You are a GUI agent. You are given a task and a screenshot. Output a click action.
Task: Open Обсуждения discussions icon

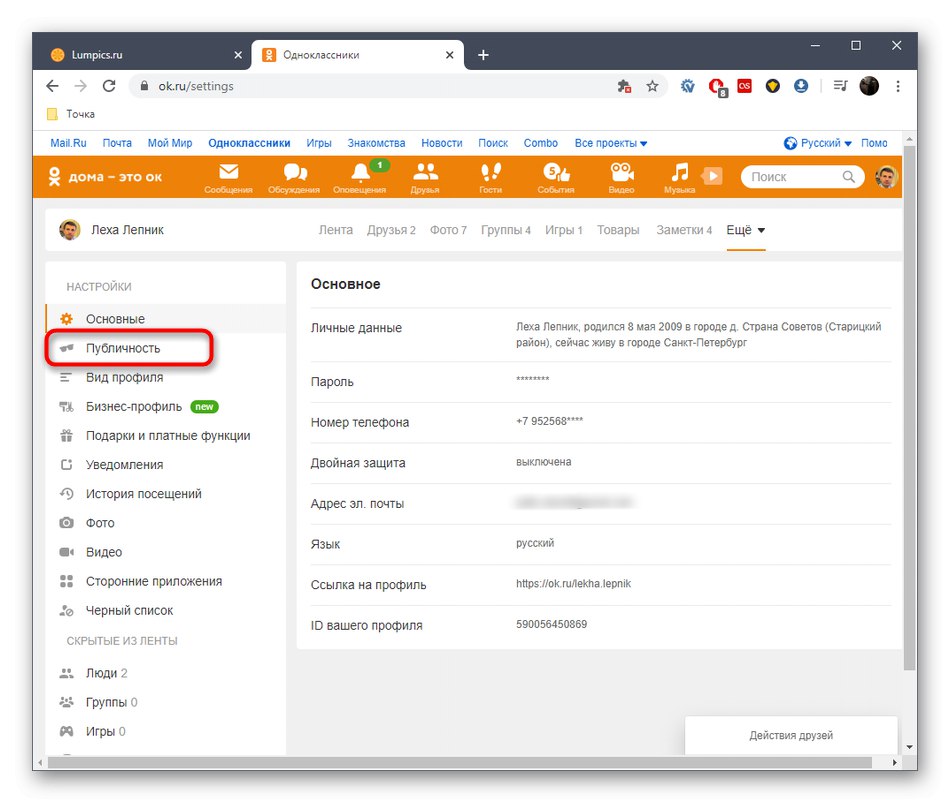coord(294,178)
